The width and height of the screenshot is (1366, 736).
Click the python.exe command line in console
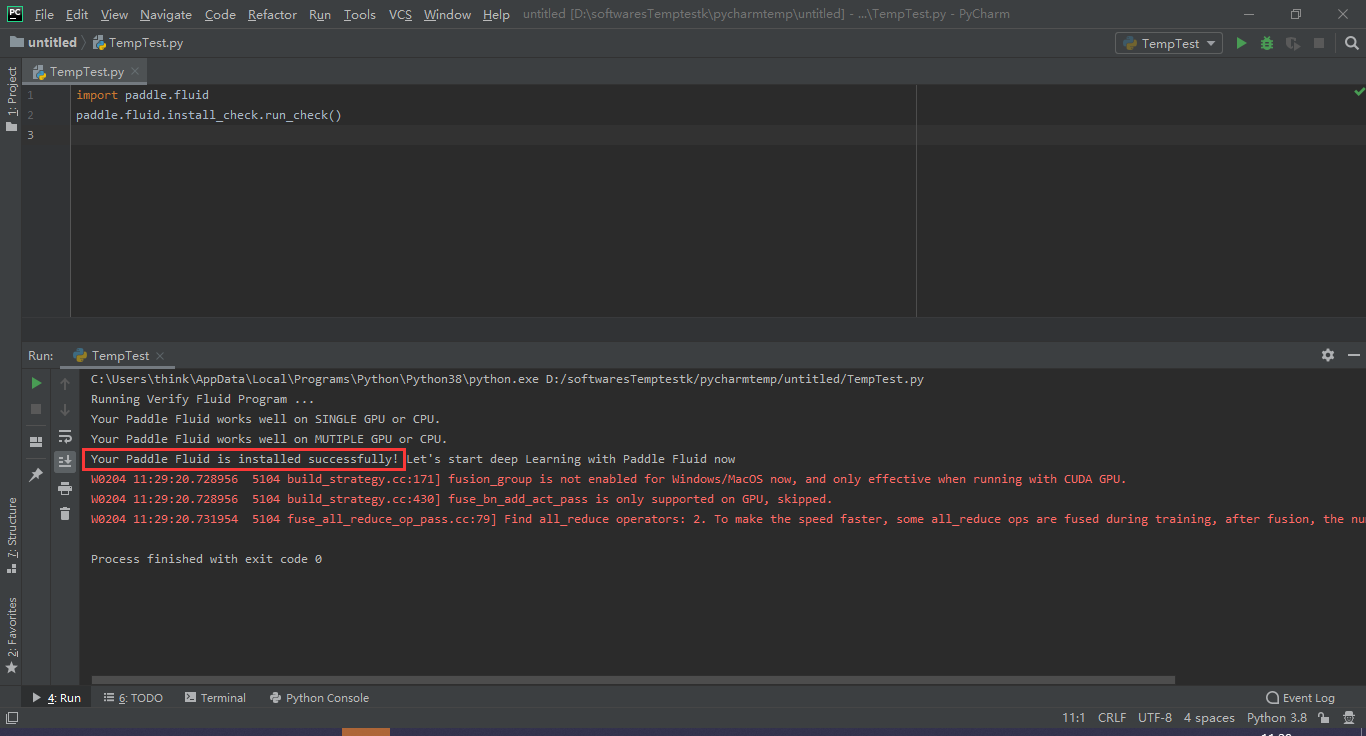507,379
